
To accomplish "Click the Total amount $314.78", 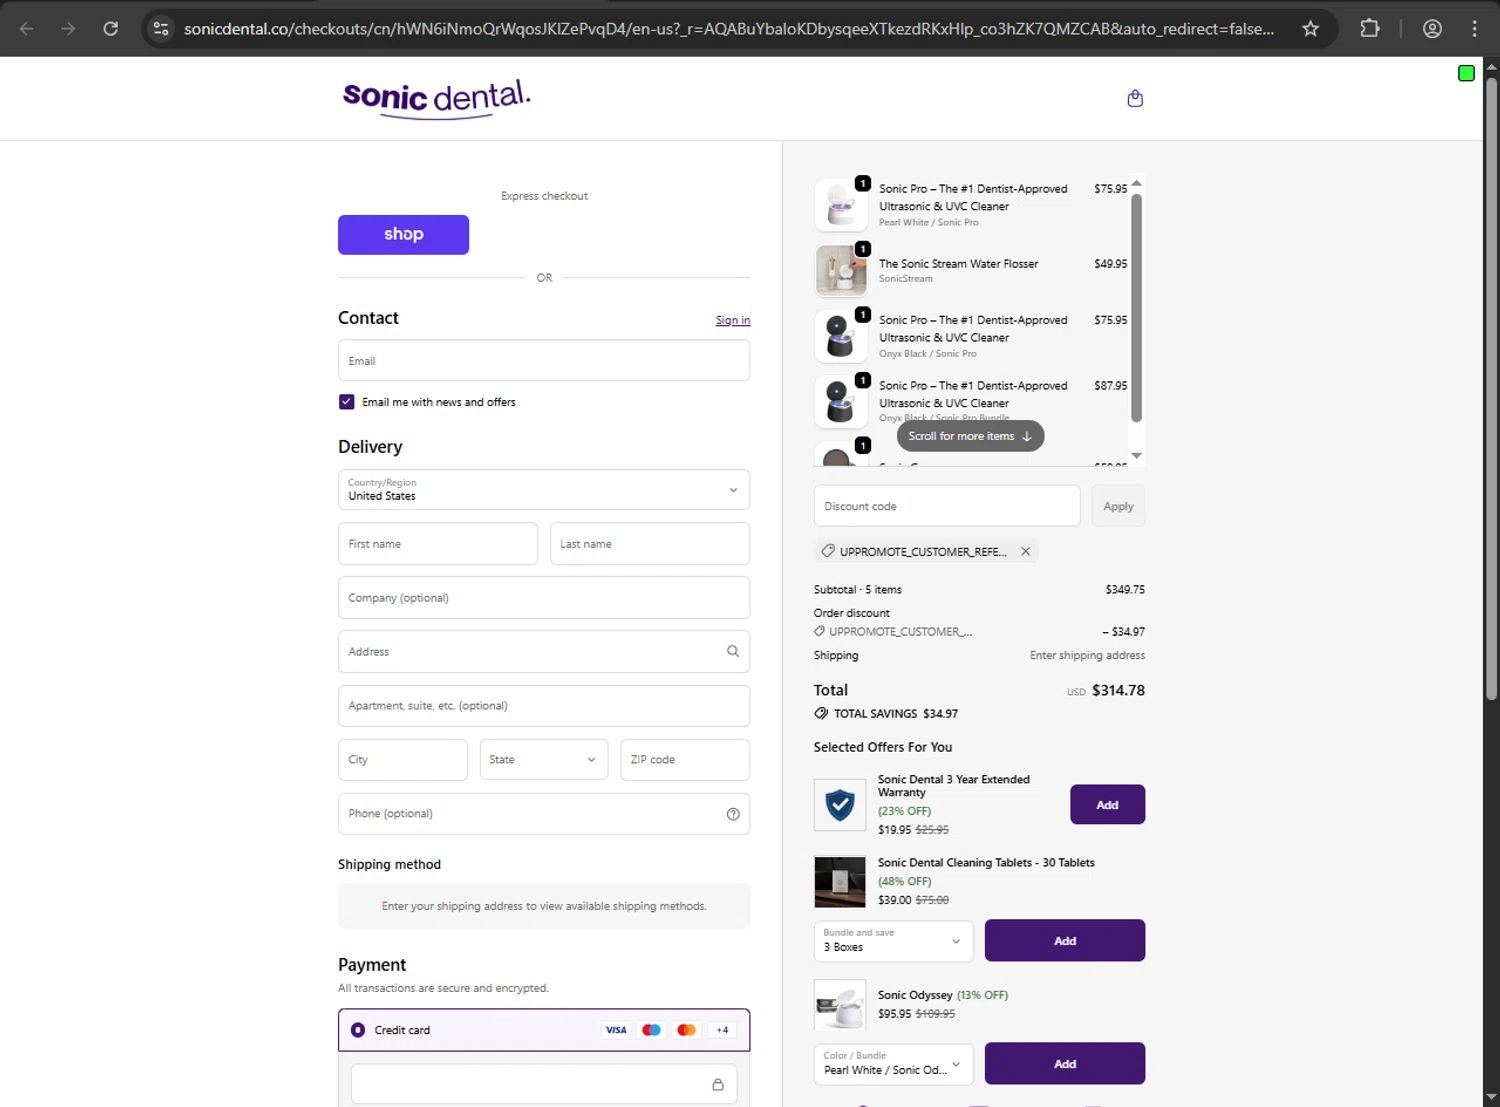I will click(x=1118, y=690).
